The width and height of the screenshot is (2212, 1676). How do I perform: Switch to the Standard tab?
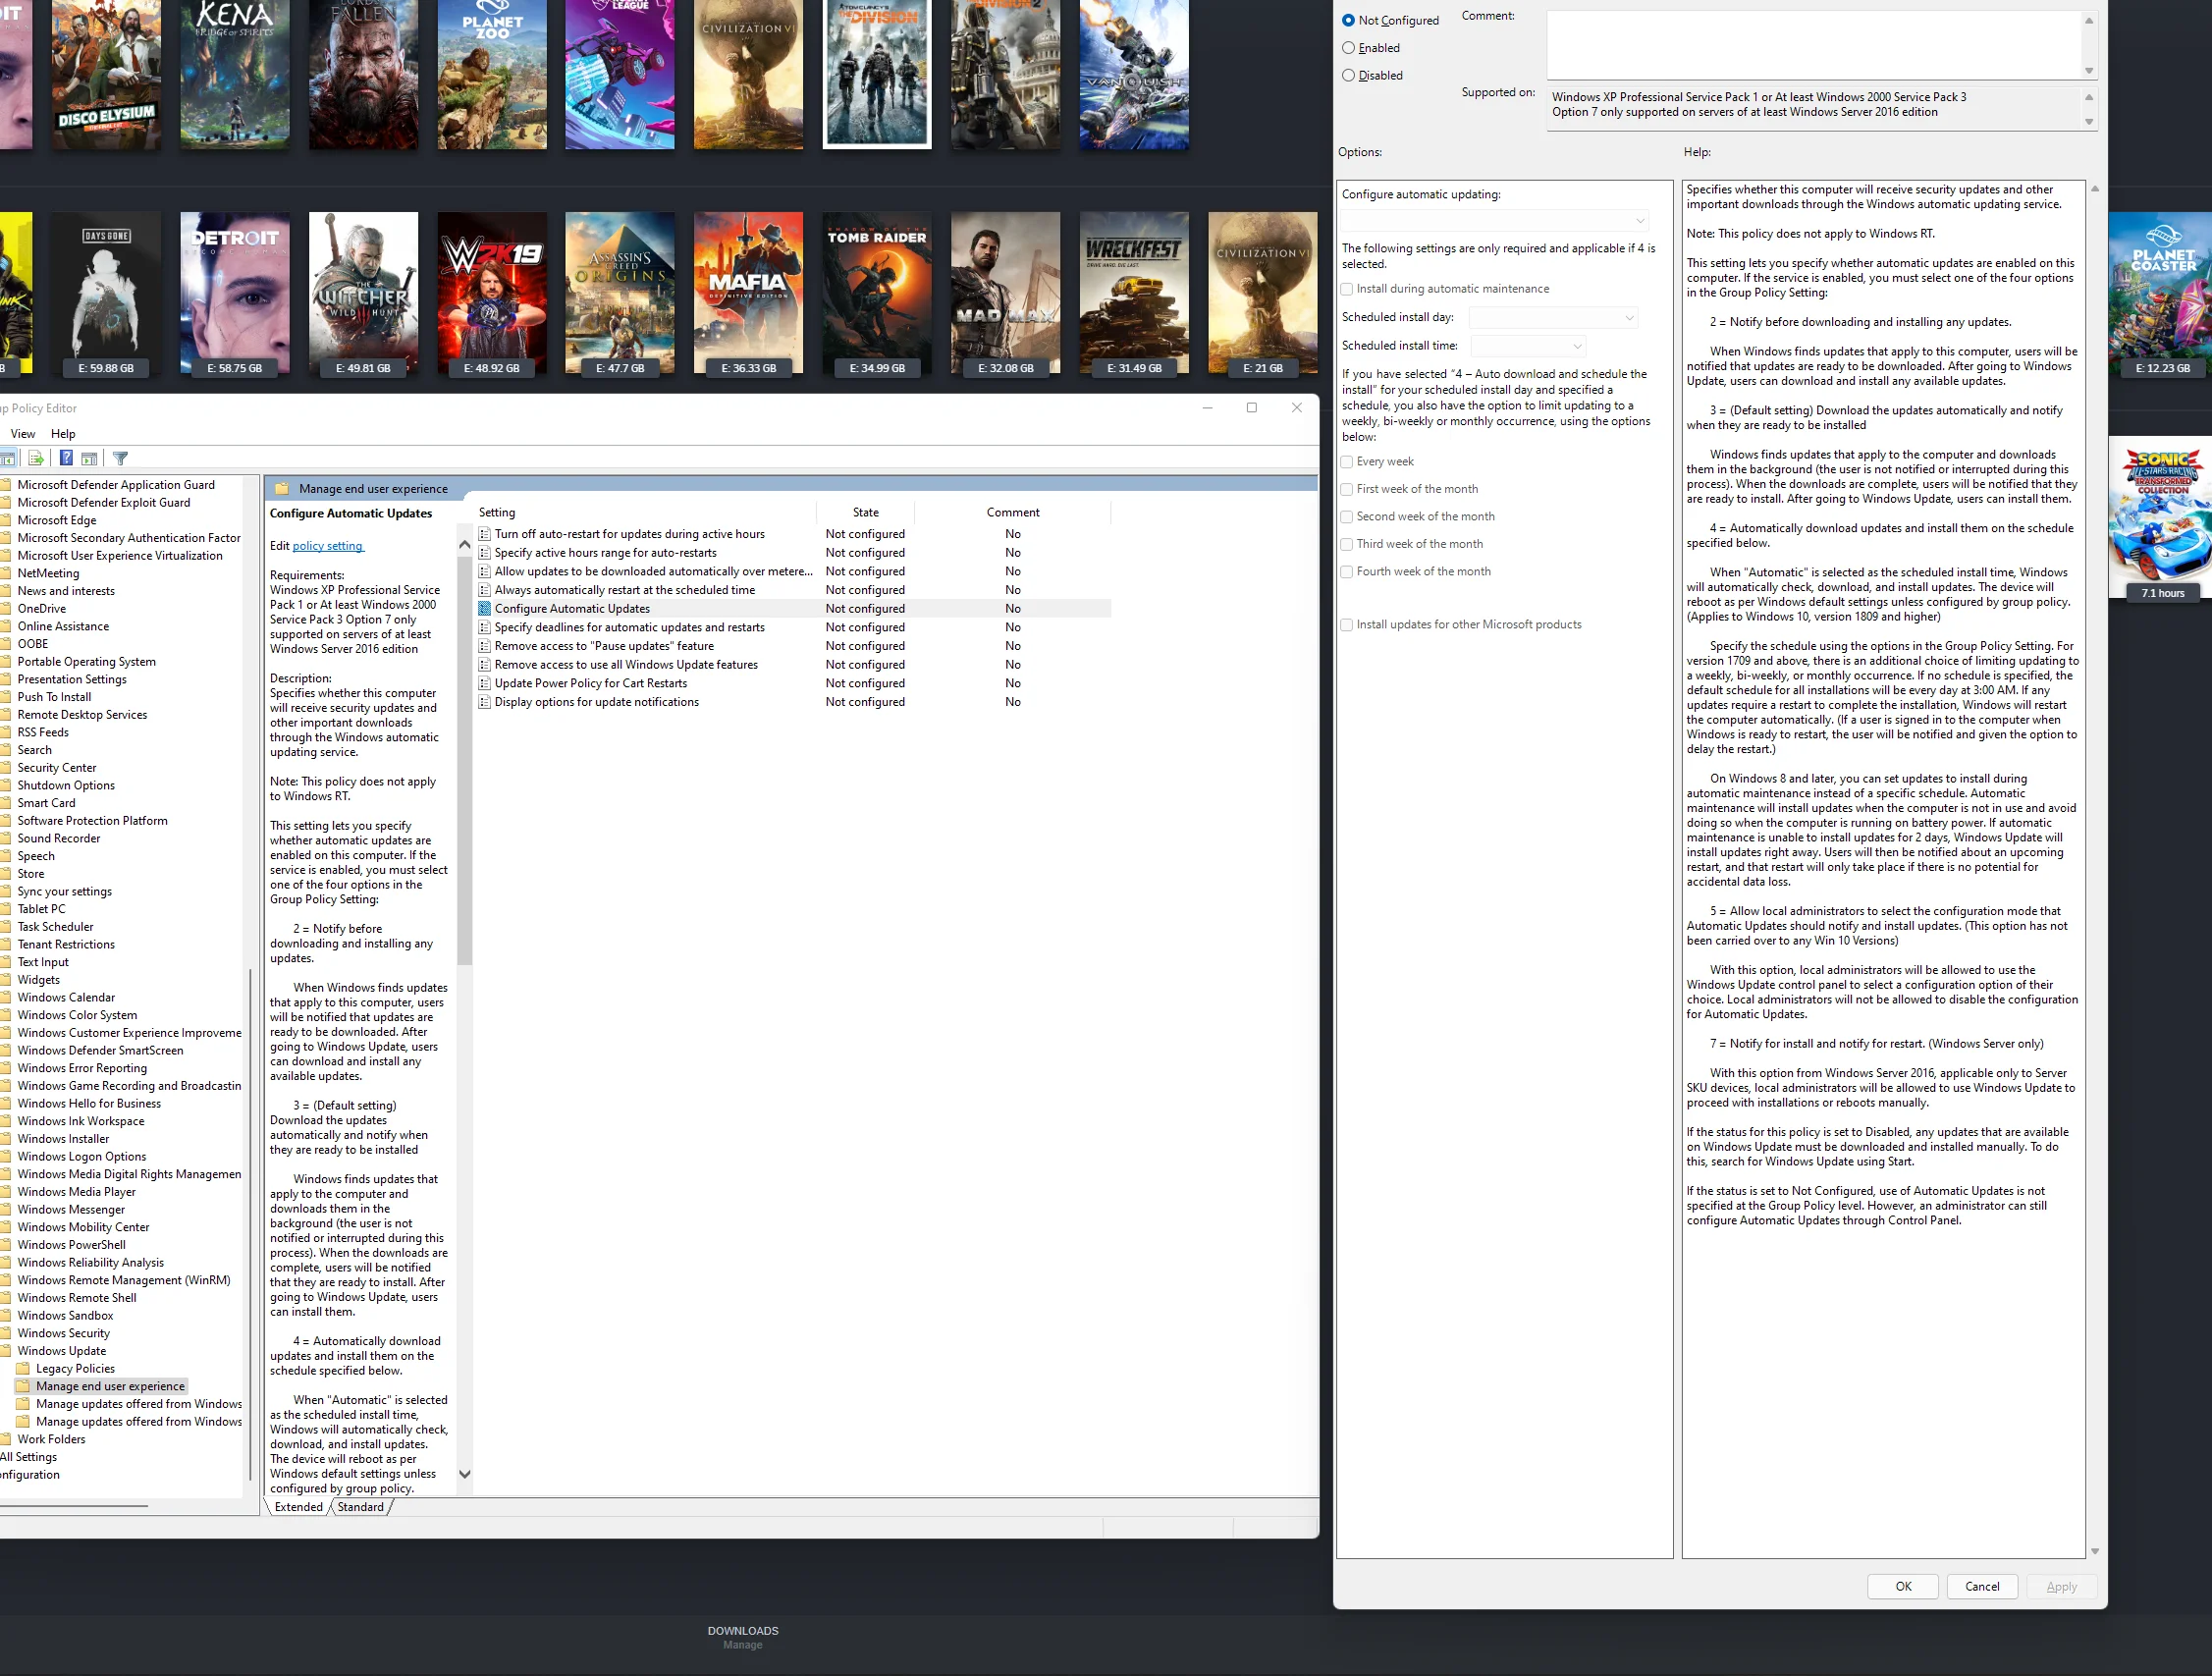(x=361, y=1507)
